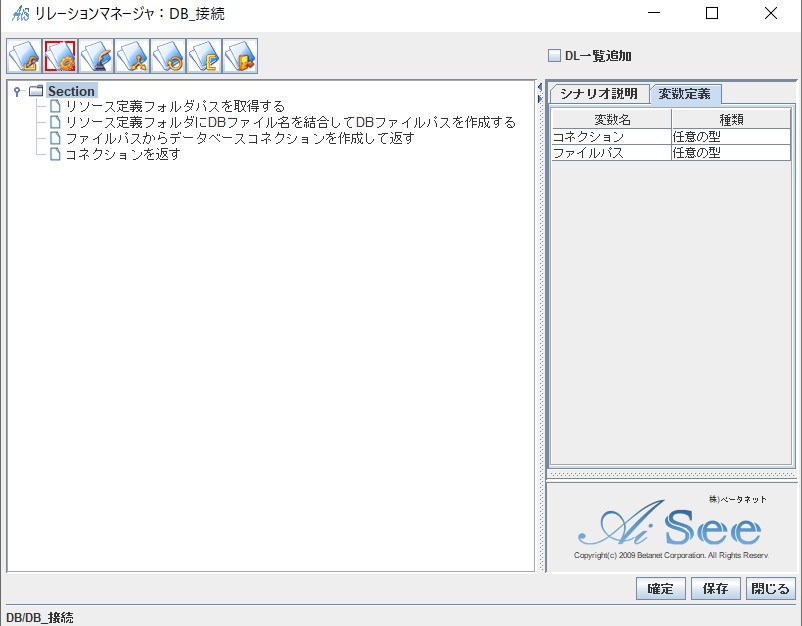Select the 変数定義 tab

pos(685,94)
